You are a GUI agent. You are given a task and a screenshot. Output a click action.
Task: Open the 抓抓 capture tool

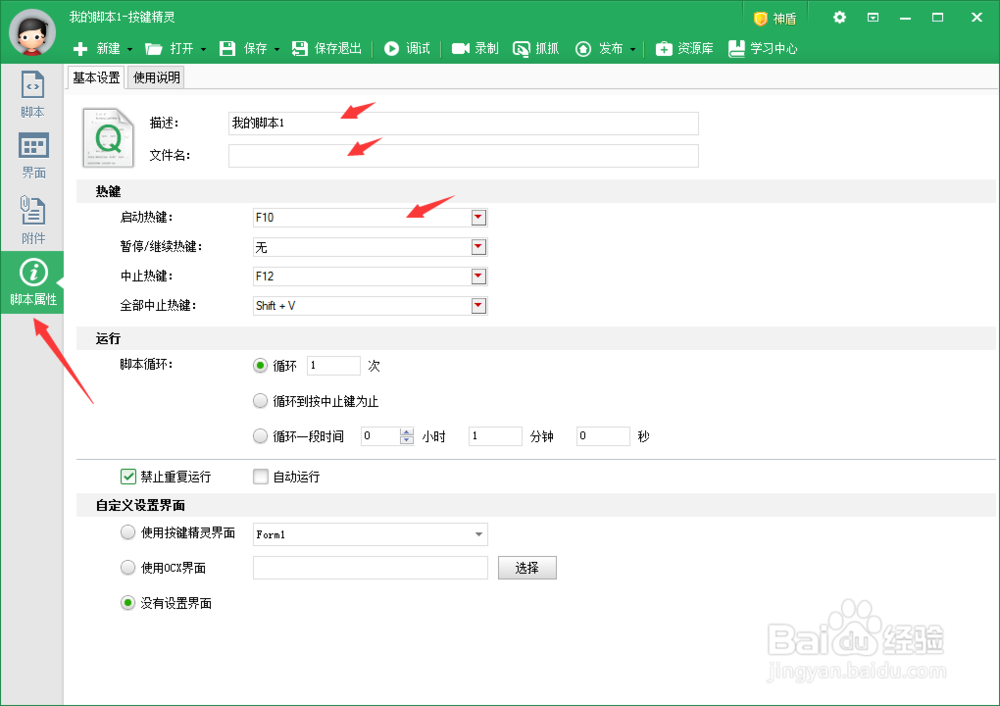536,48
